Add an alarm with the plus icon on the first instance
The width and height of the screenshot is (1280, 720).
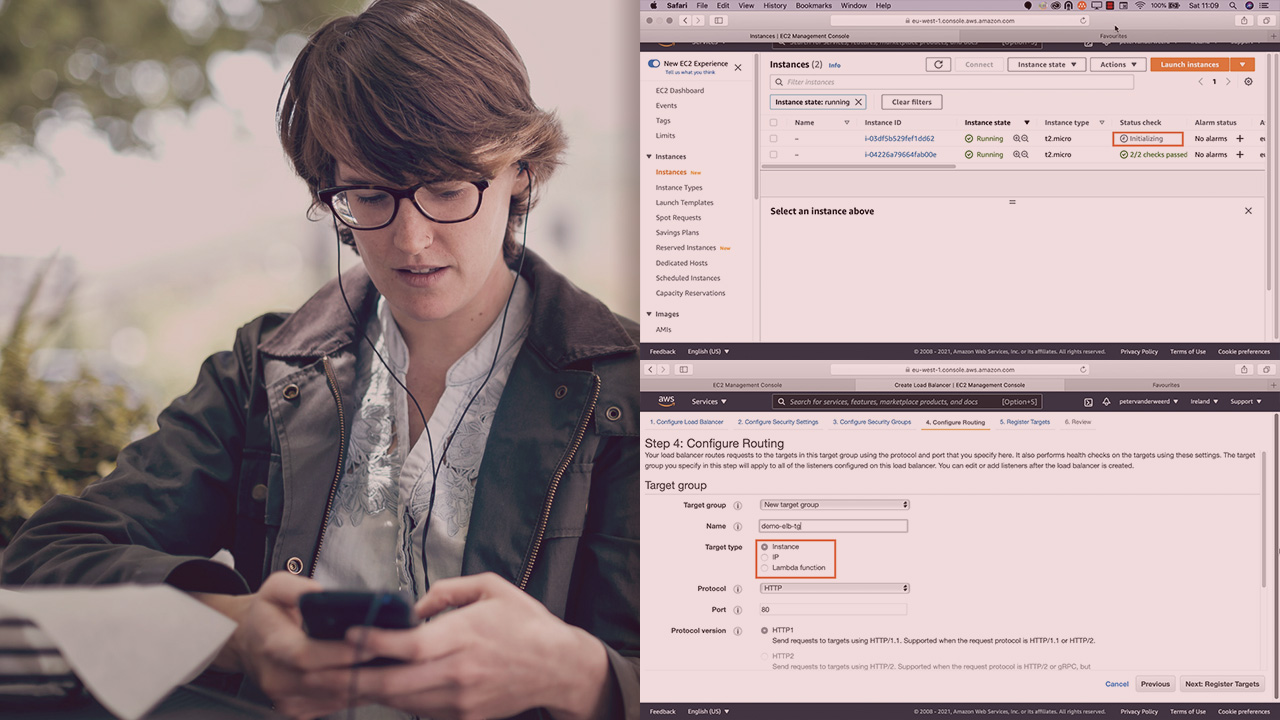[1240, 139]
